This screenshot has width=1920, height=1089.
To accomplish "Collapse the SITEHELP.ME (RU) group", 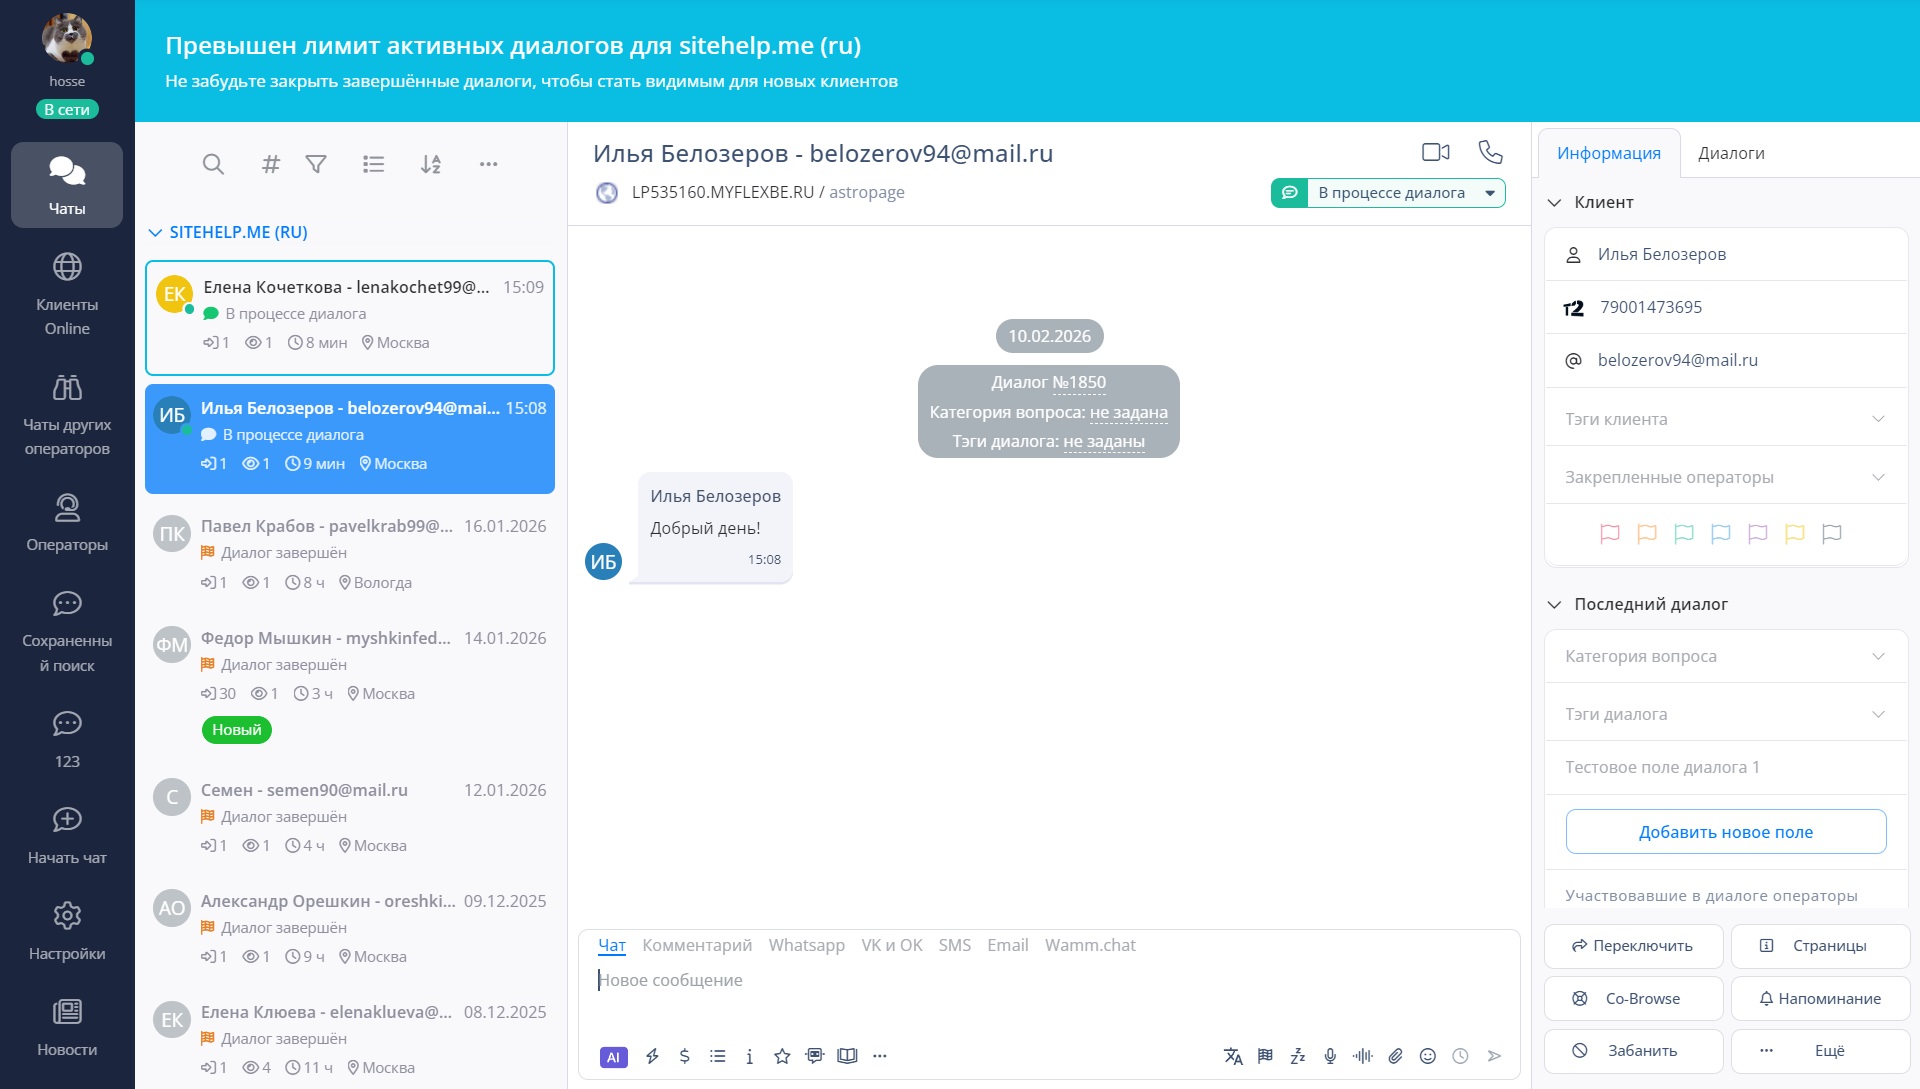I will 155,232.
